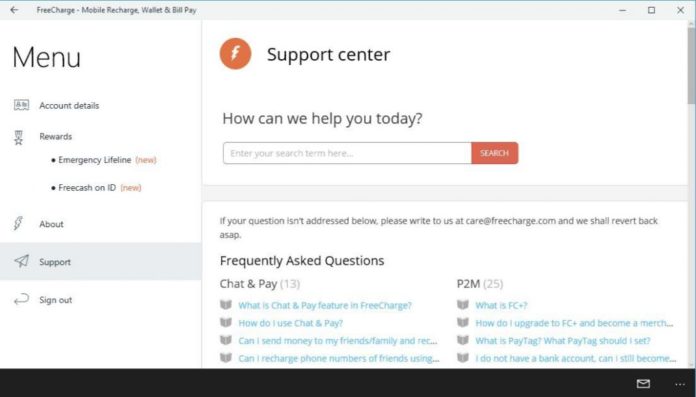Focus the search term input field
The image size is (696, 397).
[347, 153]
